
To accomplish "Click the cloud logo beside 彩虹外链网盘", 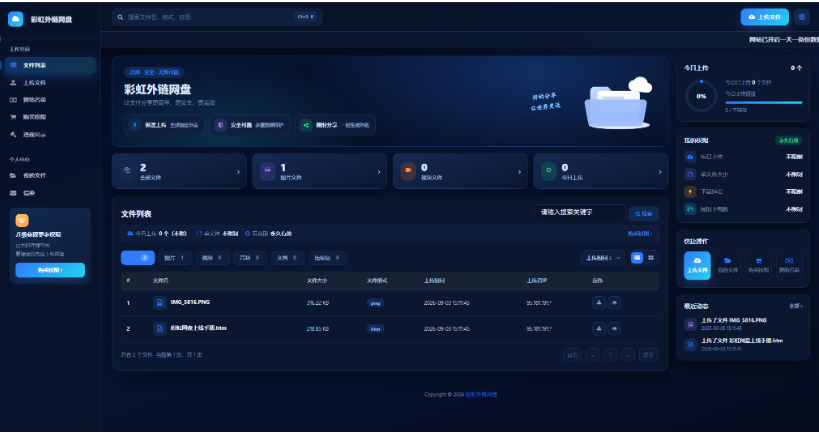I will point(16,19).
